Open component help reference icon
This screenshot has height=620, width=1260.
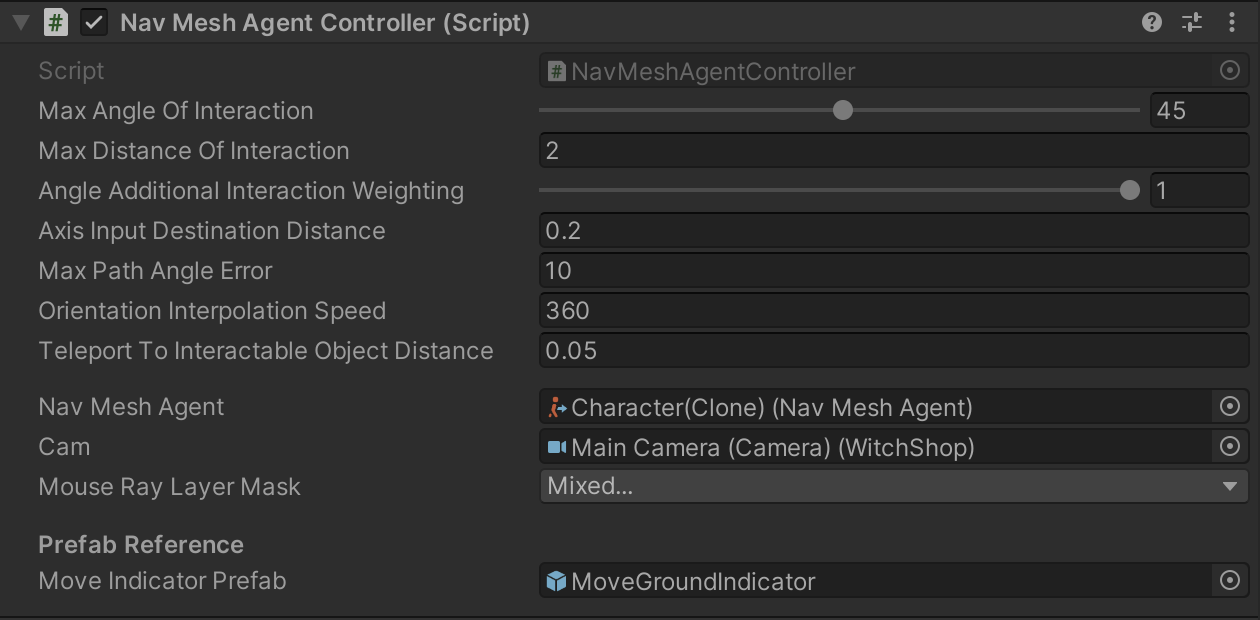point(1152,22)
